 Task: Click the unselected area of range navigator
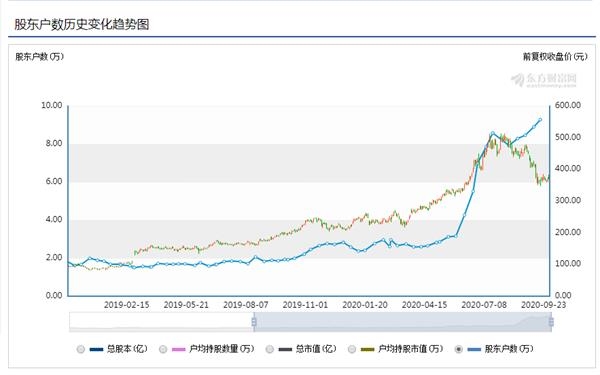(x=161, y=322)
